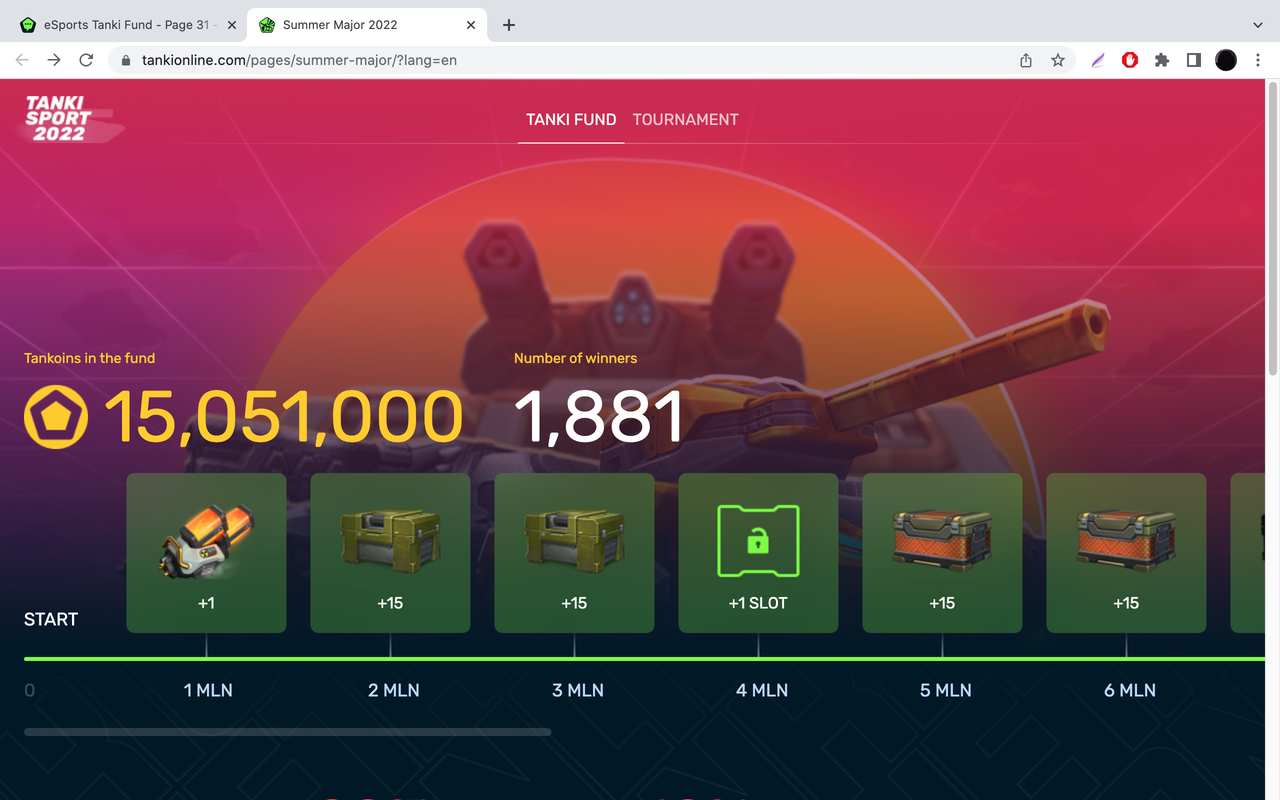Select the 2 MLN green container card
Viewport: 1280px width, 800px height.
coord(390,553)
